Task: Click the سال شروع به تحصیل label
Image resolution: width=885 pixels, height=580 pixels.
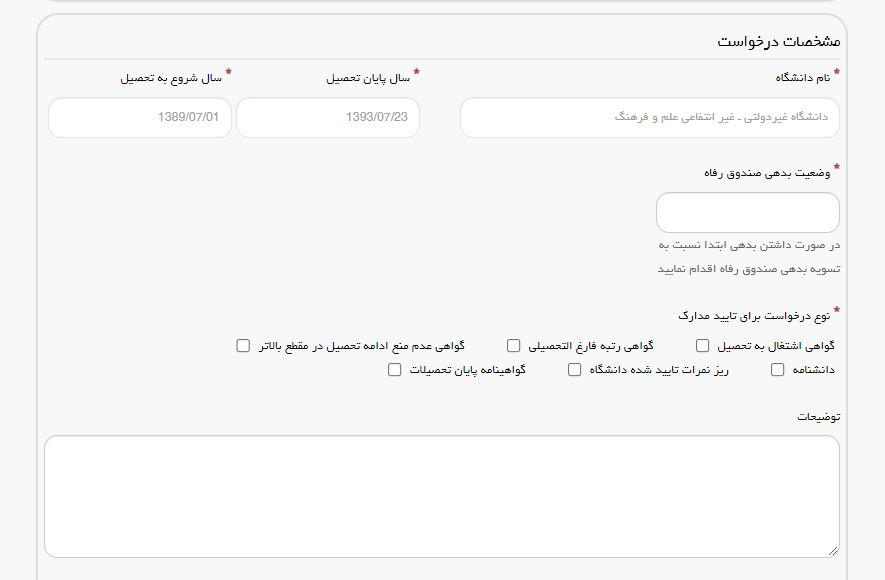Action: 171,78
